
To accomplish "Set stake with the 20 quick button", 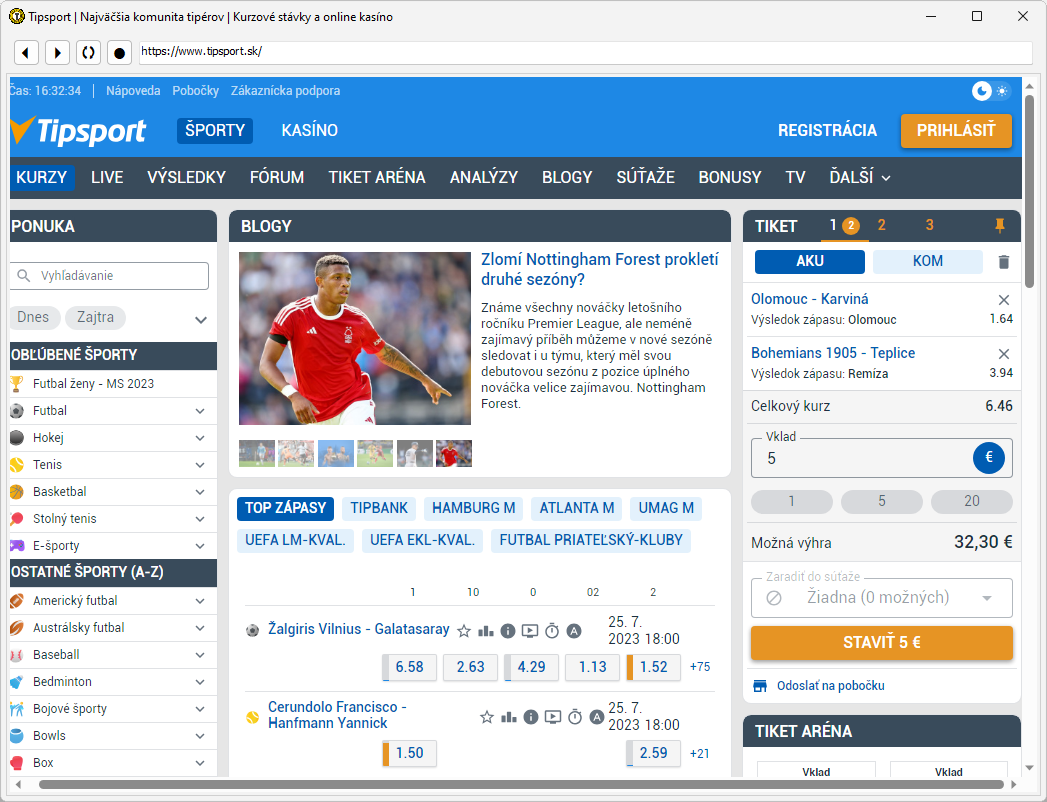I will pyautogui.click(x=972, y=502).
